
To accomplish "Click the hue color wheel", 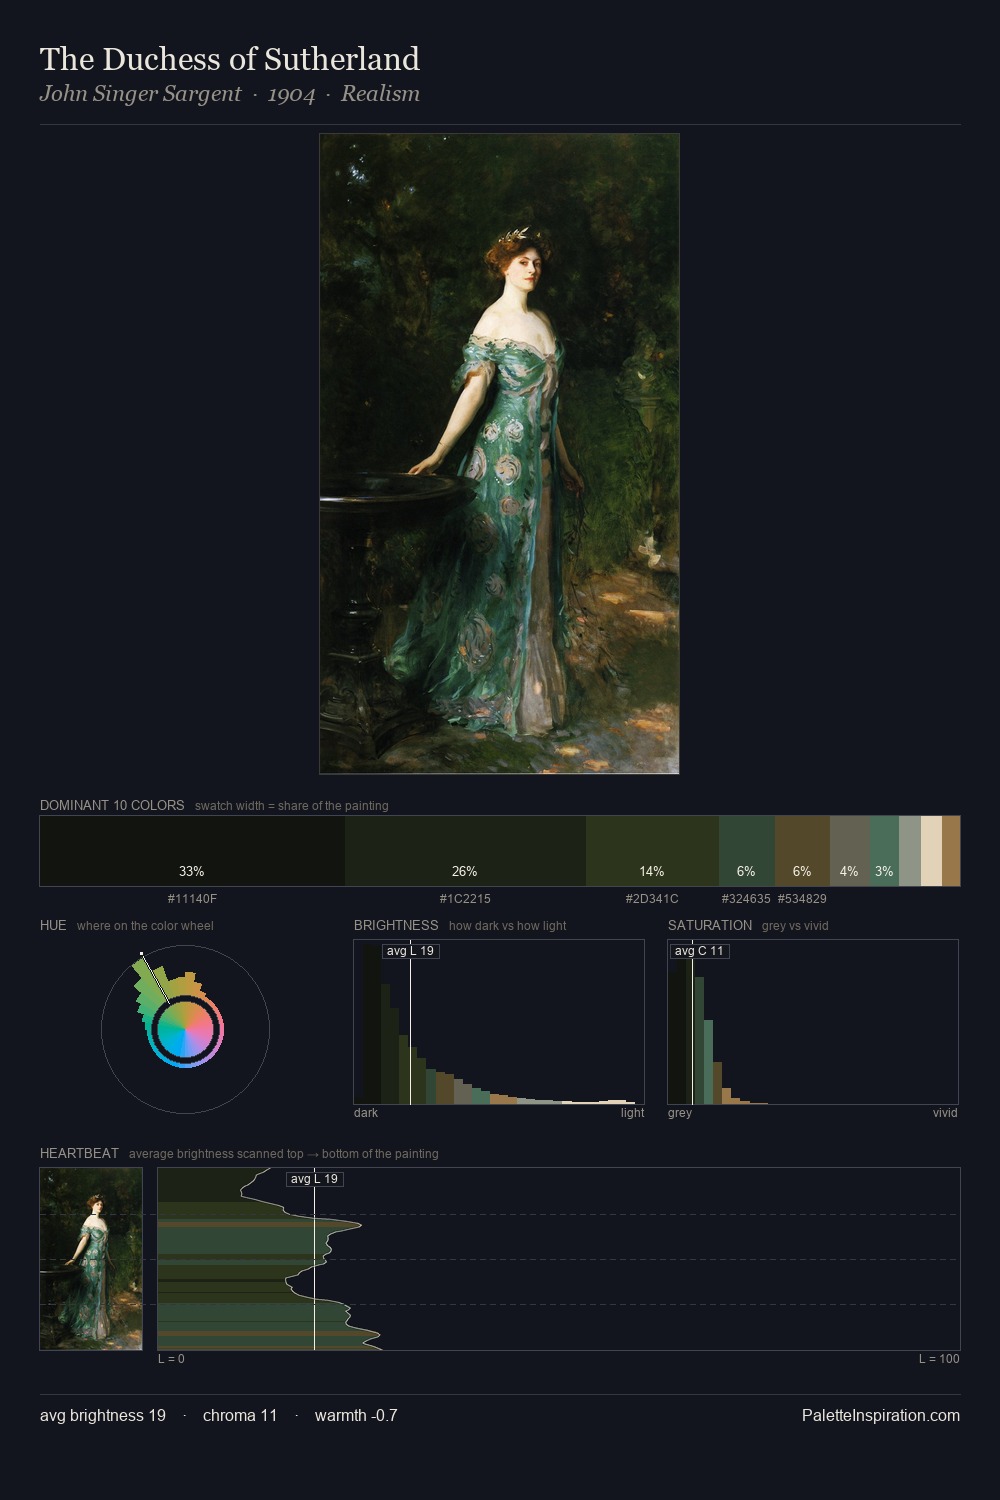I will (185, 1029).
